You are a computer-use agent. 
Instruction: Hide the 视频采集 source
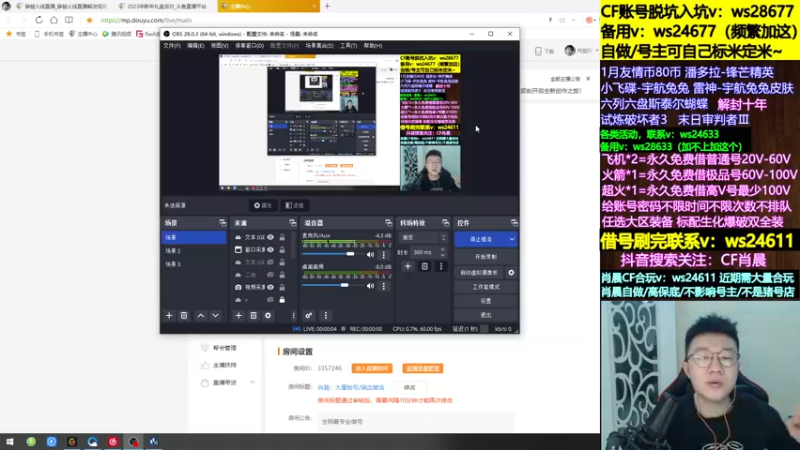270,287
